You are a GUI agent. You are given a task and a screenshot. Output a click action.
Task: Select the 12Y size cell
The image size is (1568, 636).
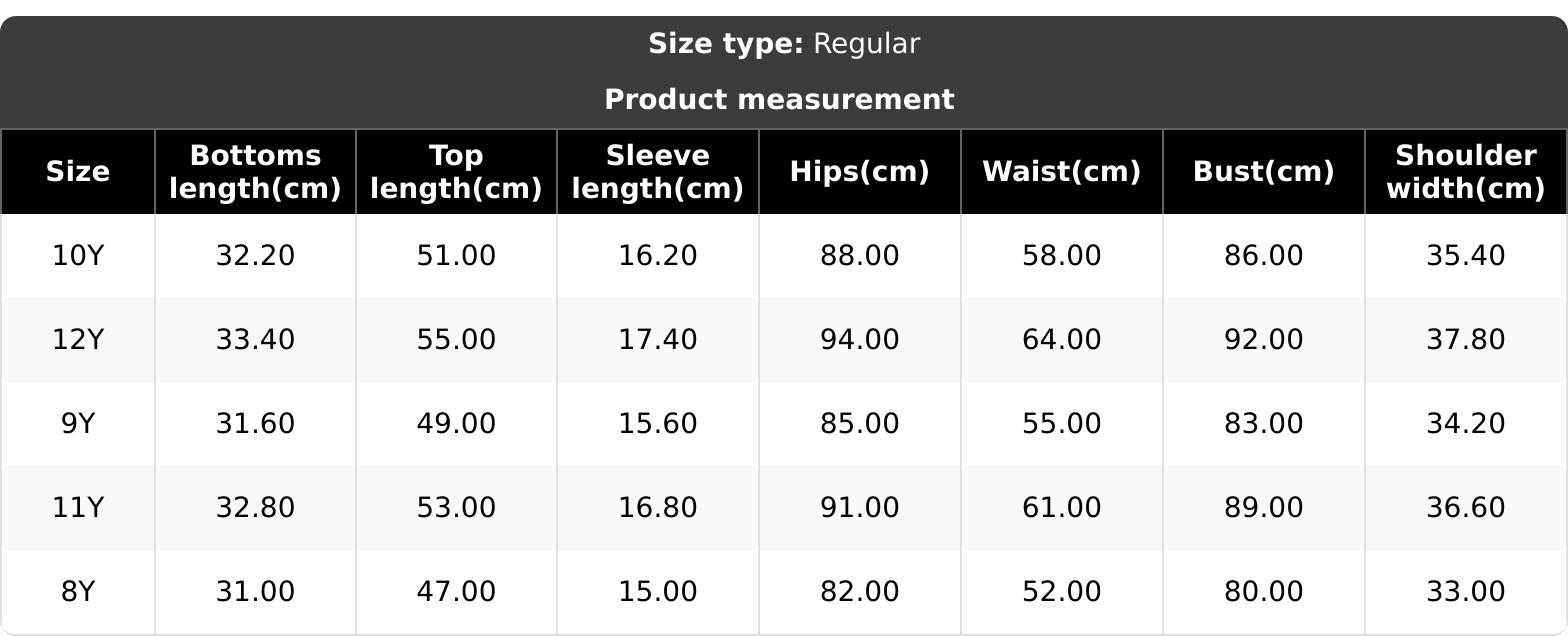[x=77, y=340]
